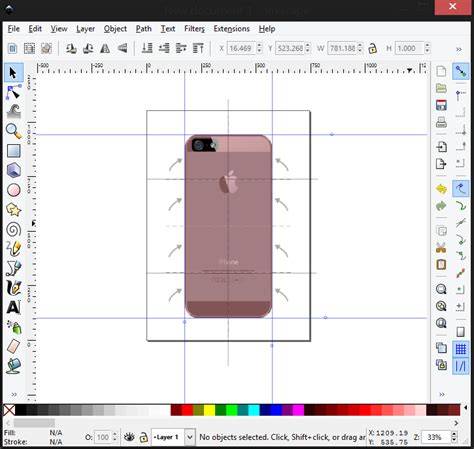Pick the cyan palette swatch

[254, 410]
